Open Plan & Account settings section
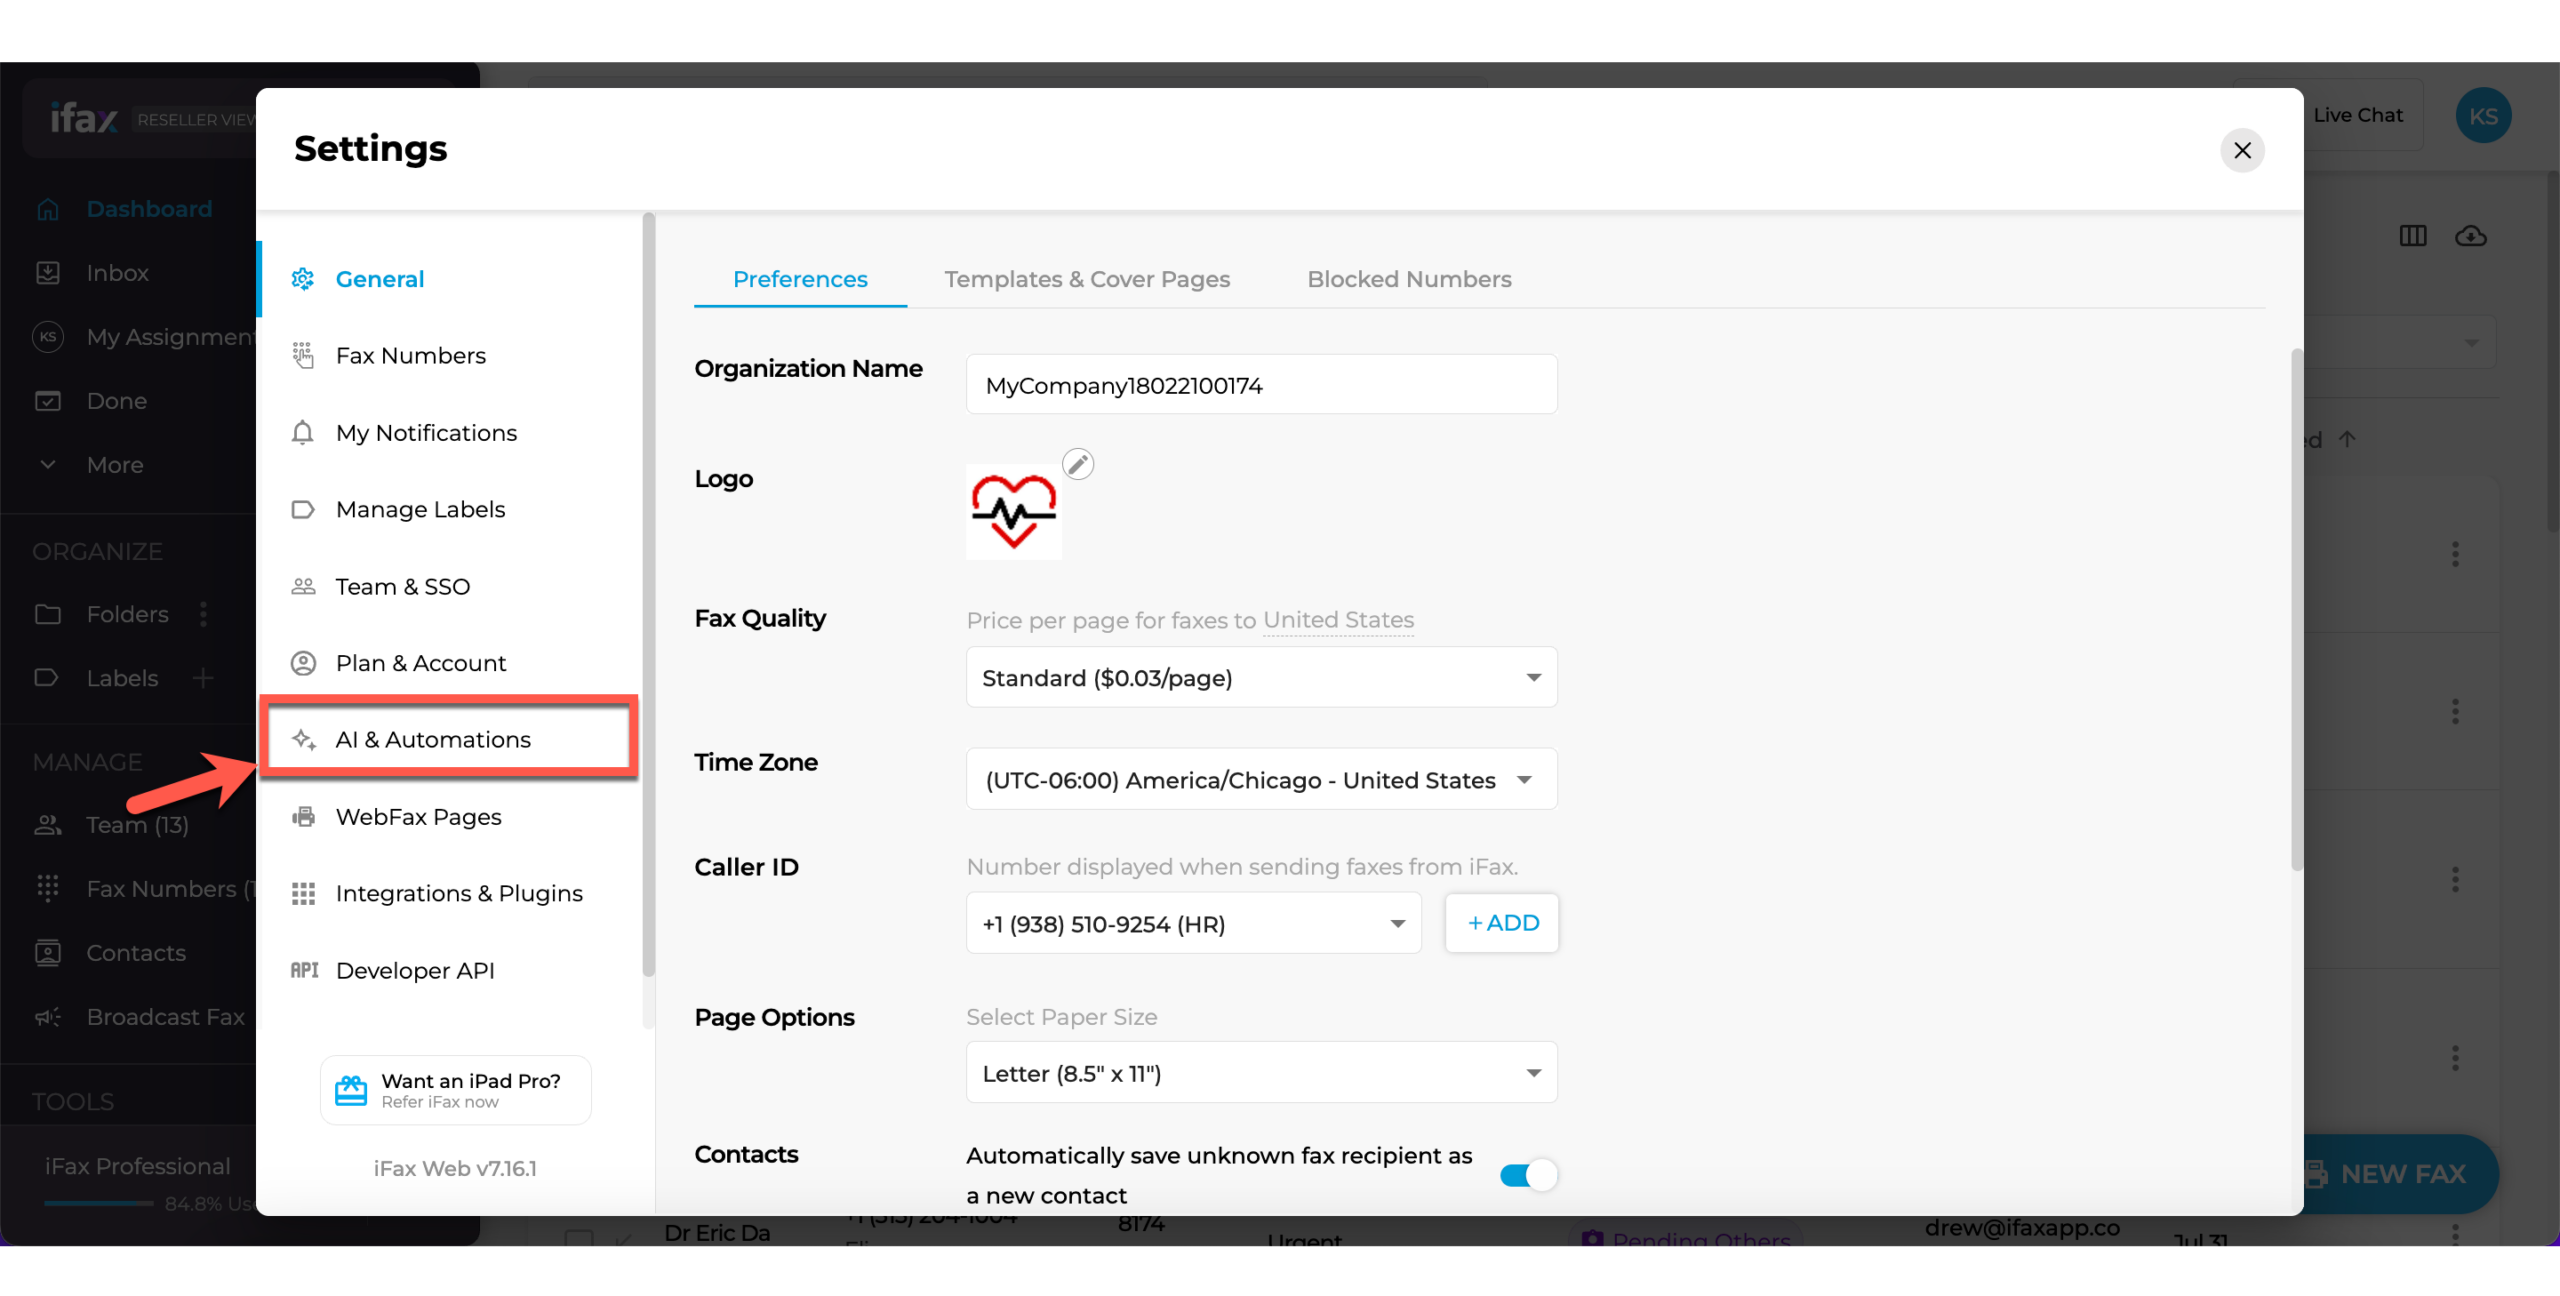This screenshot has width=2560, height=1296. pyautogui.click(x=450, y=663)
